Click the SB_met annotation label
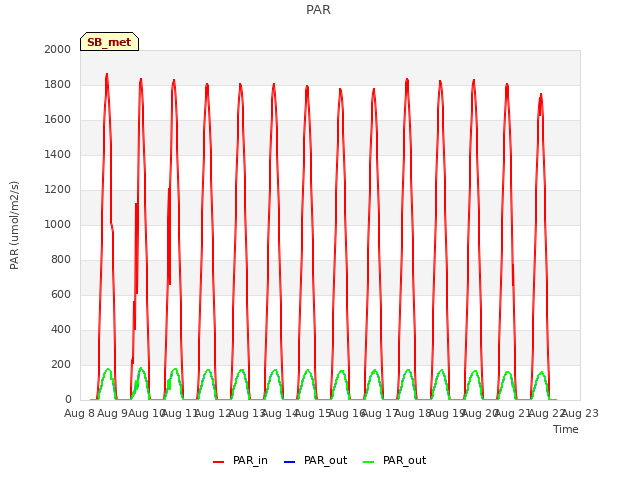This screenshot has width=640, height=480. click(x=109, y=42)
